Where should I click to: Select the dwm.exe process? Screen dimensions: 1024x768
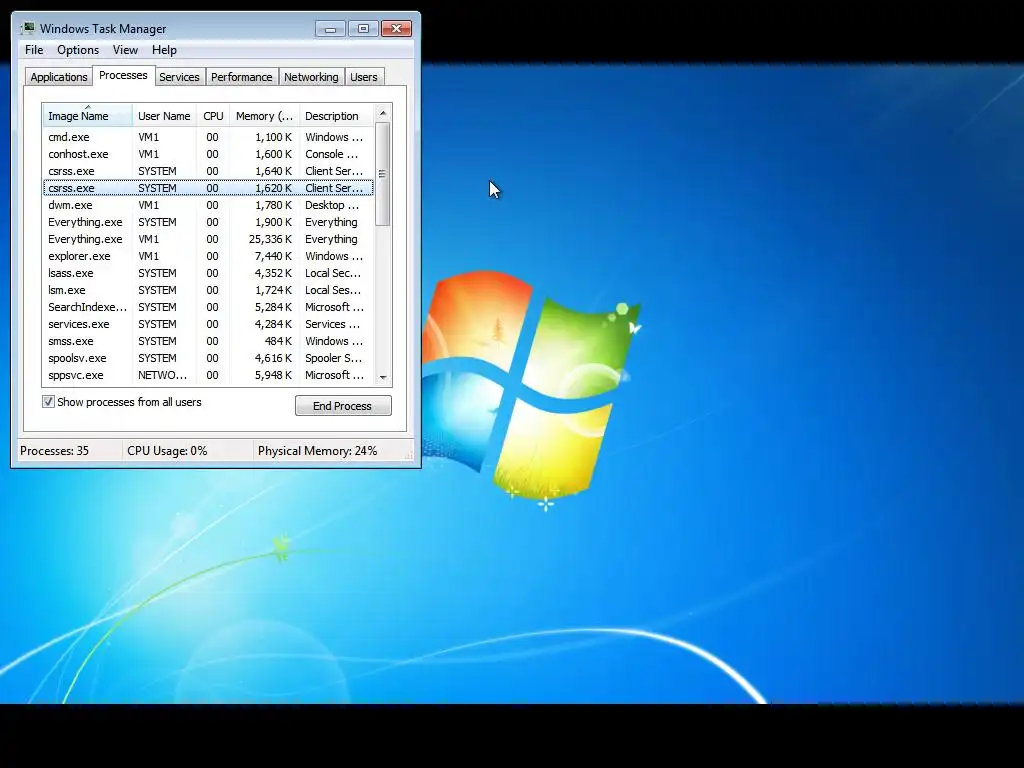(x=208, y=205)
